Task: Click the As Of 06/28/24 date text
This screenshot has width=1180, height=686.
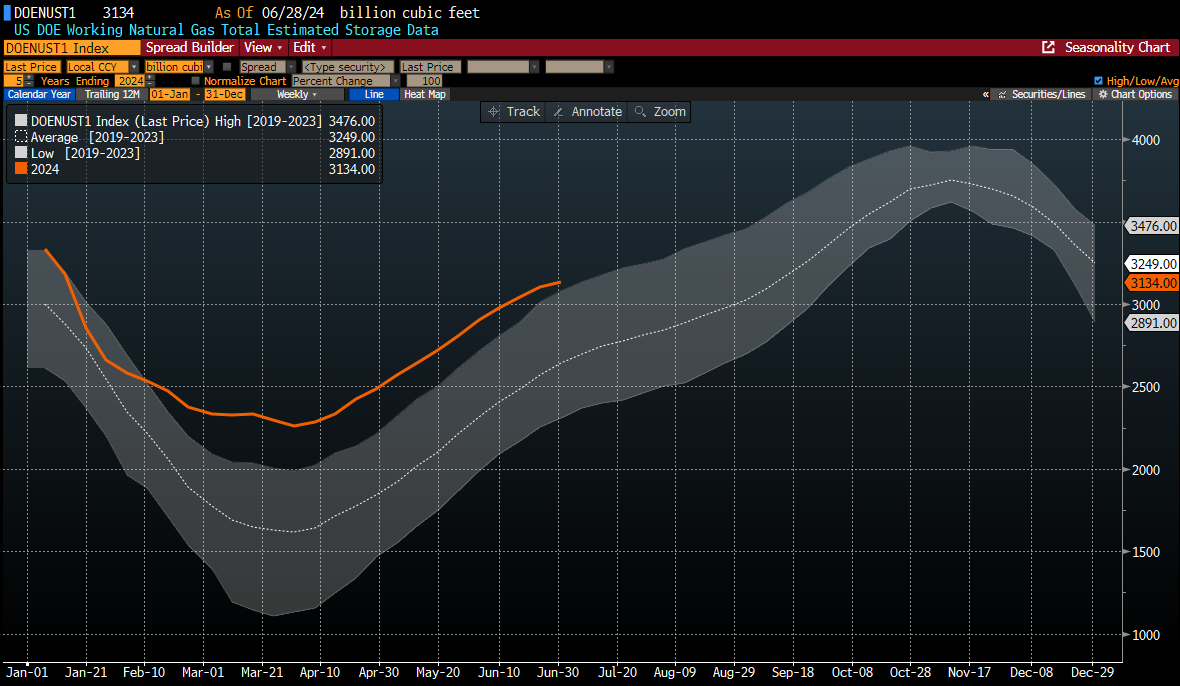Action: tap(269, 13)
